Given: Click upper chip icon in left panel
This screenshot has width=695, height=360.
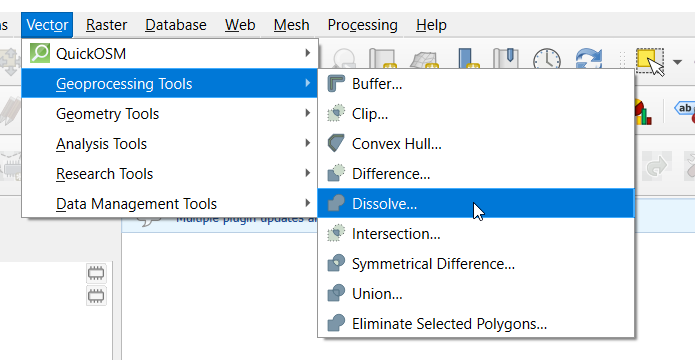Looking at the screenshot, I should [96, 273].
